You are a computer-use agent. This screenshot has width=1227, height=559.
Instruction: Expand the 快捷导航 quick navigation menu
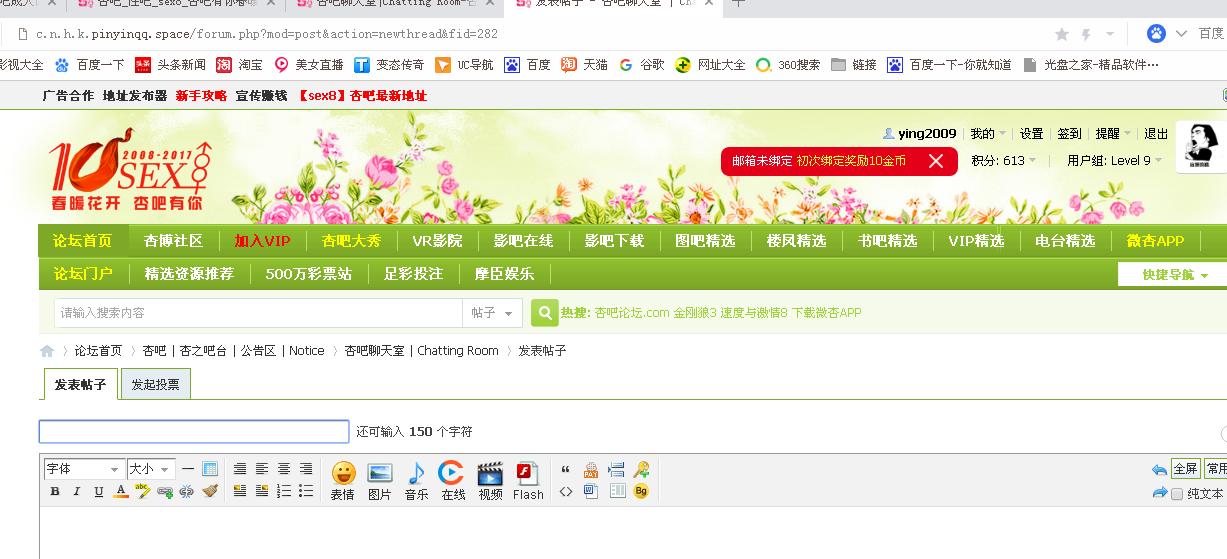(x=1176, y=274)
